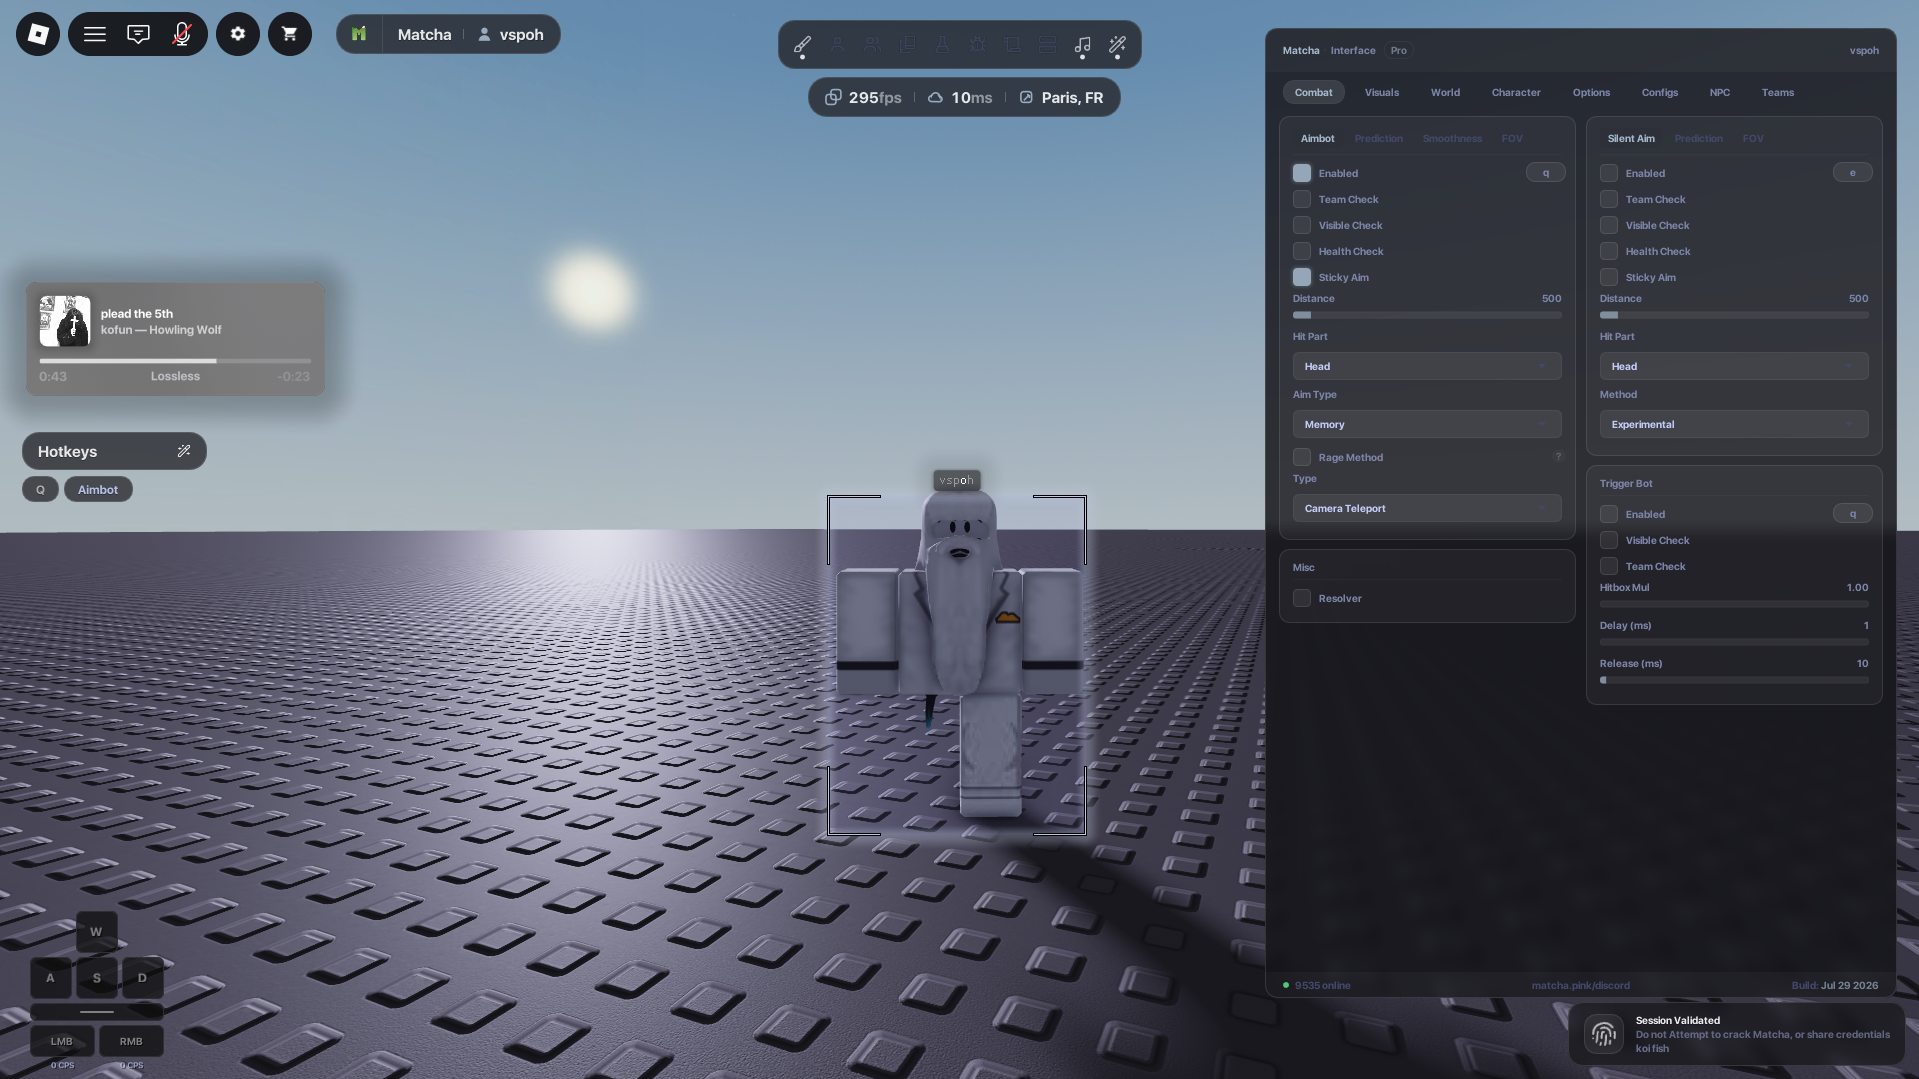Open the Roblox logo menu
The height and width of the screenshot is (1079, 1919).
click(38, 34)
